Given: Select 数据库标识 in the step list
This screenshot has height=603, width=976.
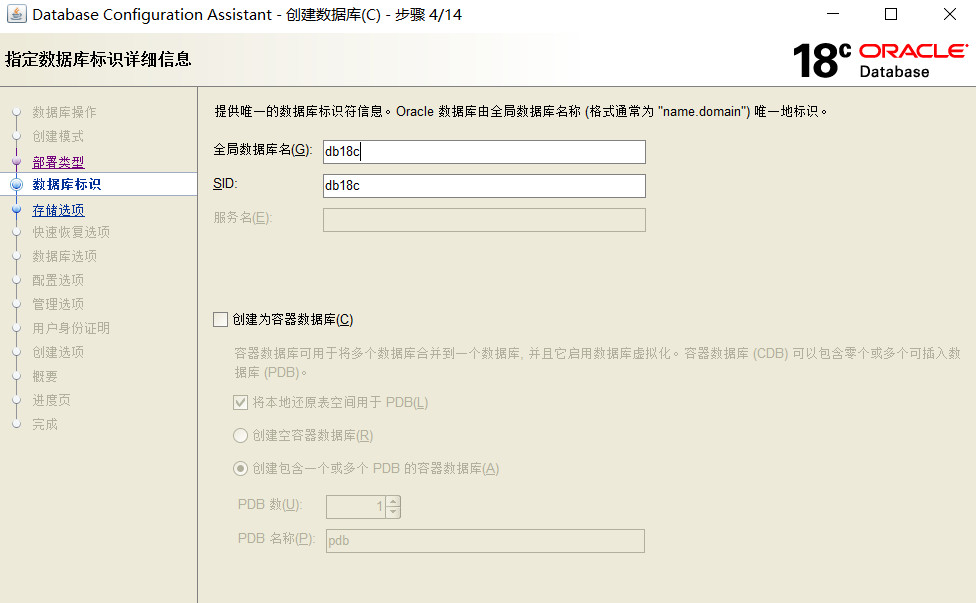Looking at the screenshot, I should 66,185.
